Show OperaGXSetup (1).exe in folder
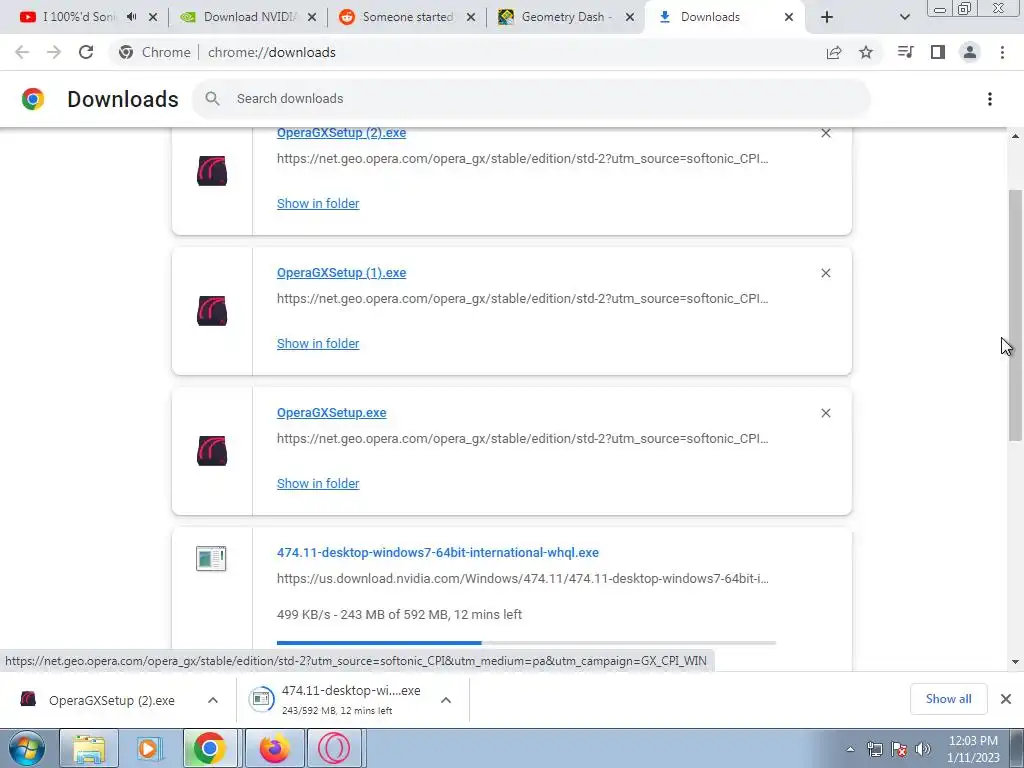1024x768 pixels. [318, 344]
